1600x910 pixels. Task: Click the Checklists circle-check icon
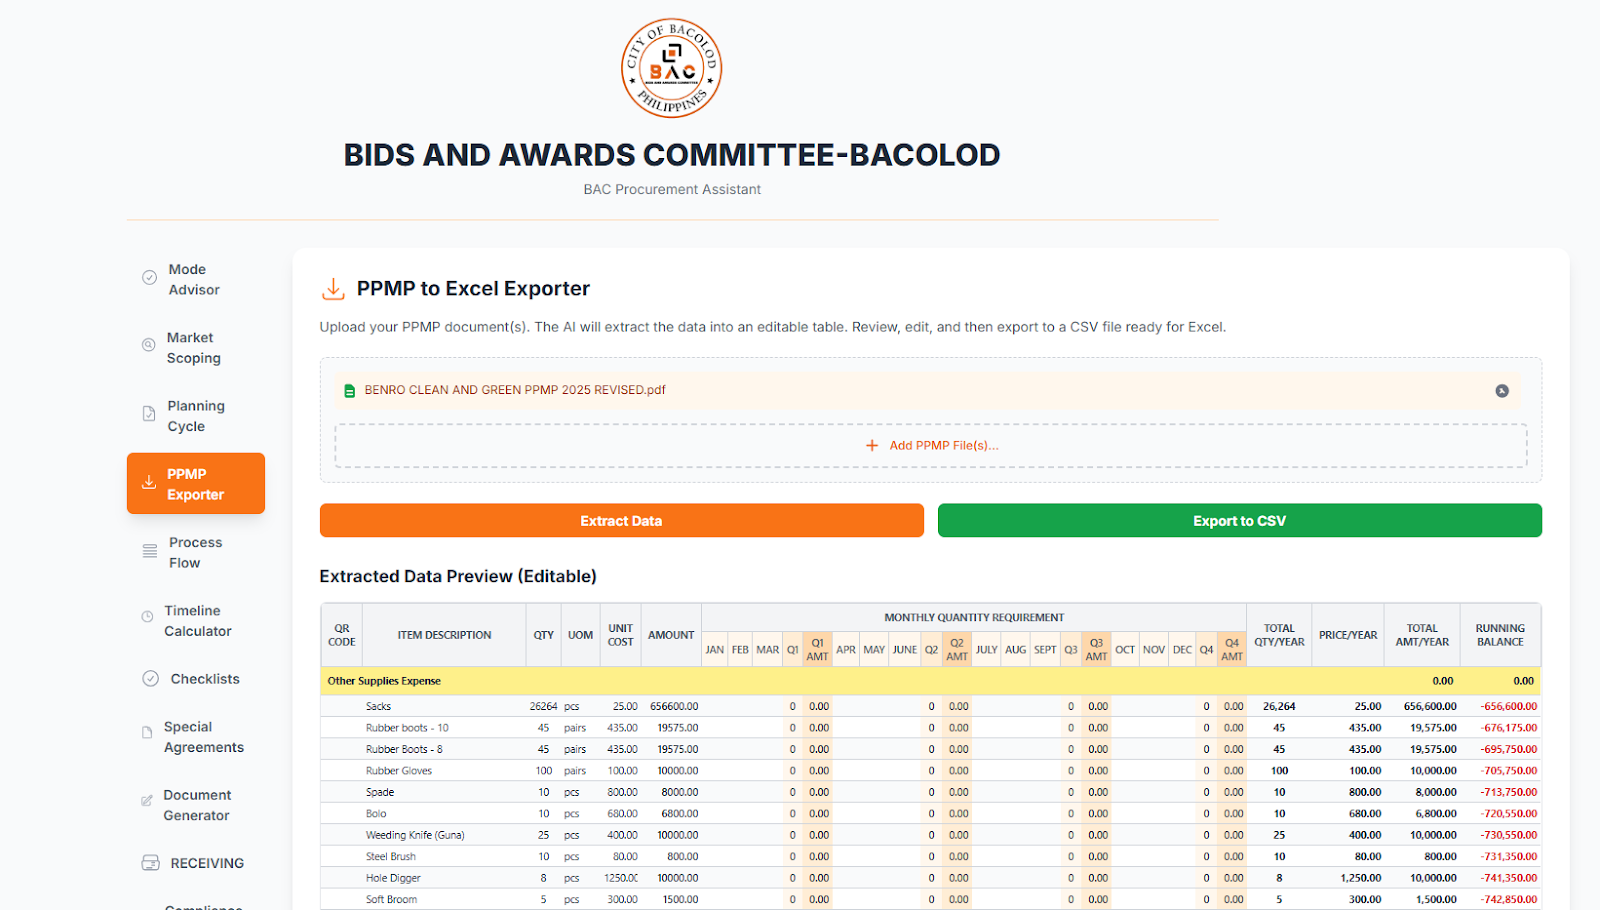(150, 679)
